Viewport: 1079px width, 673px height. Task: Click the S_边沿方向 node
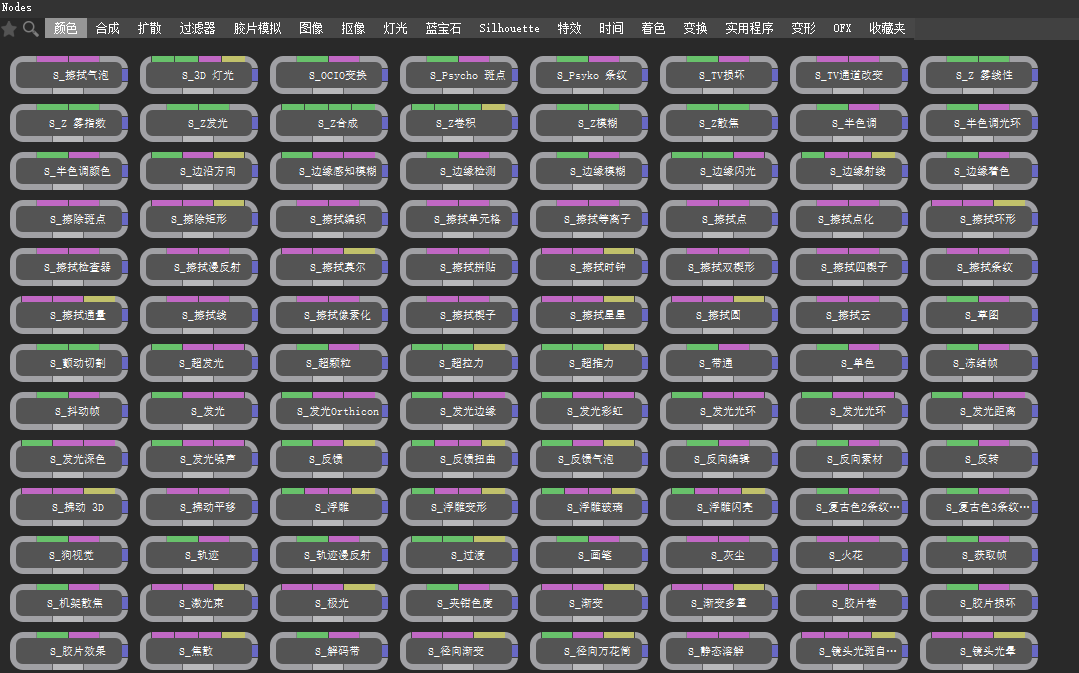tap(199, 171)
